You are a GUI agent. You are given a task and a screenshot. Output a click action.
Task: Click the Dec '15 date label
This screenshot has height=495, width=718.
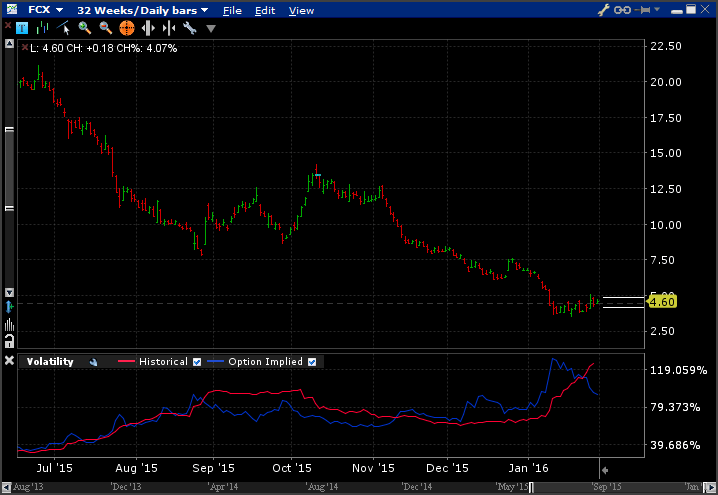tap(447, 468)
